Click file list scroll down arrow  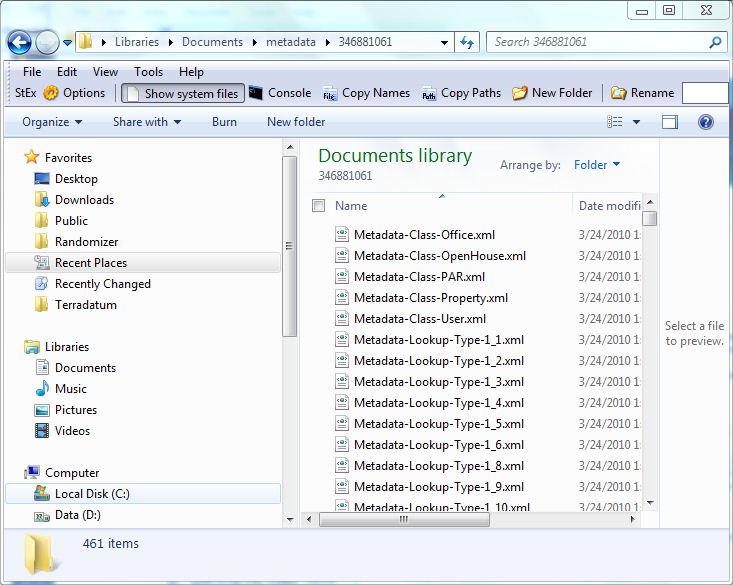(650, 503)
